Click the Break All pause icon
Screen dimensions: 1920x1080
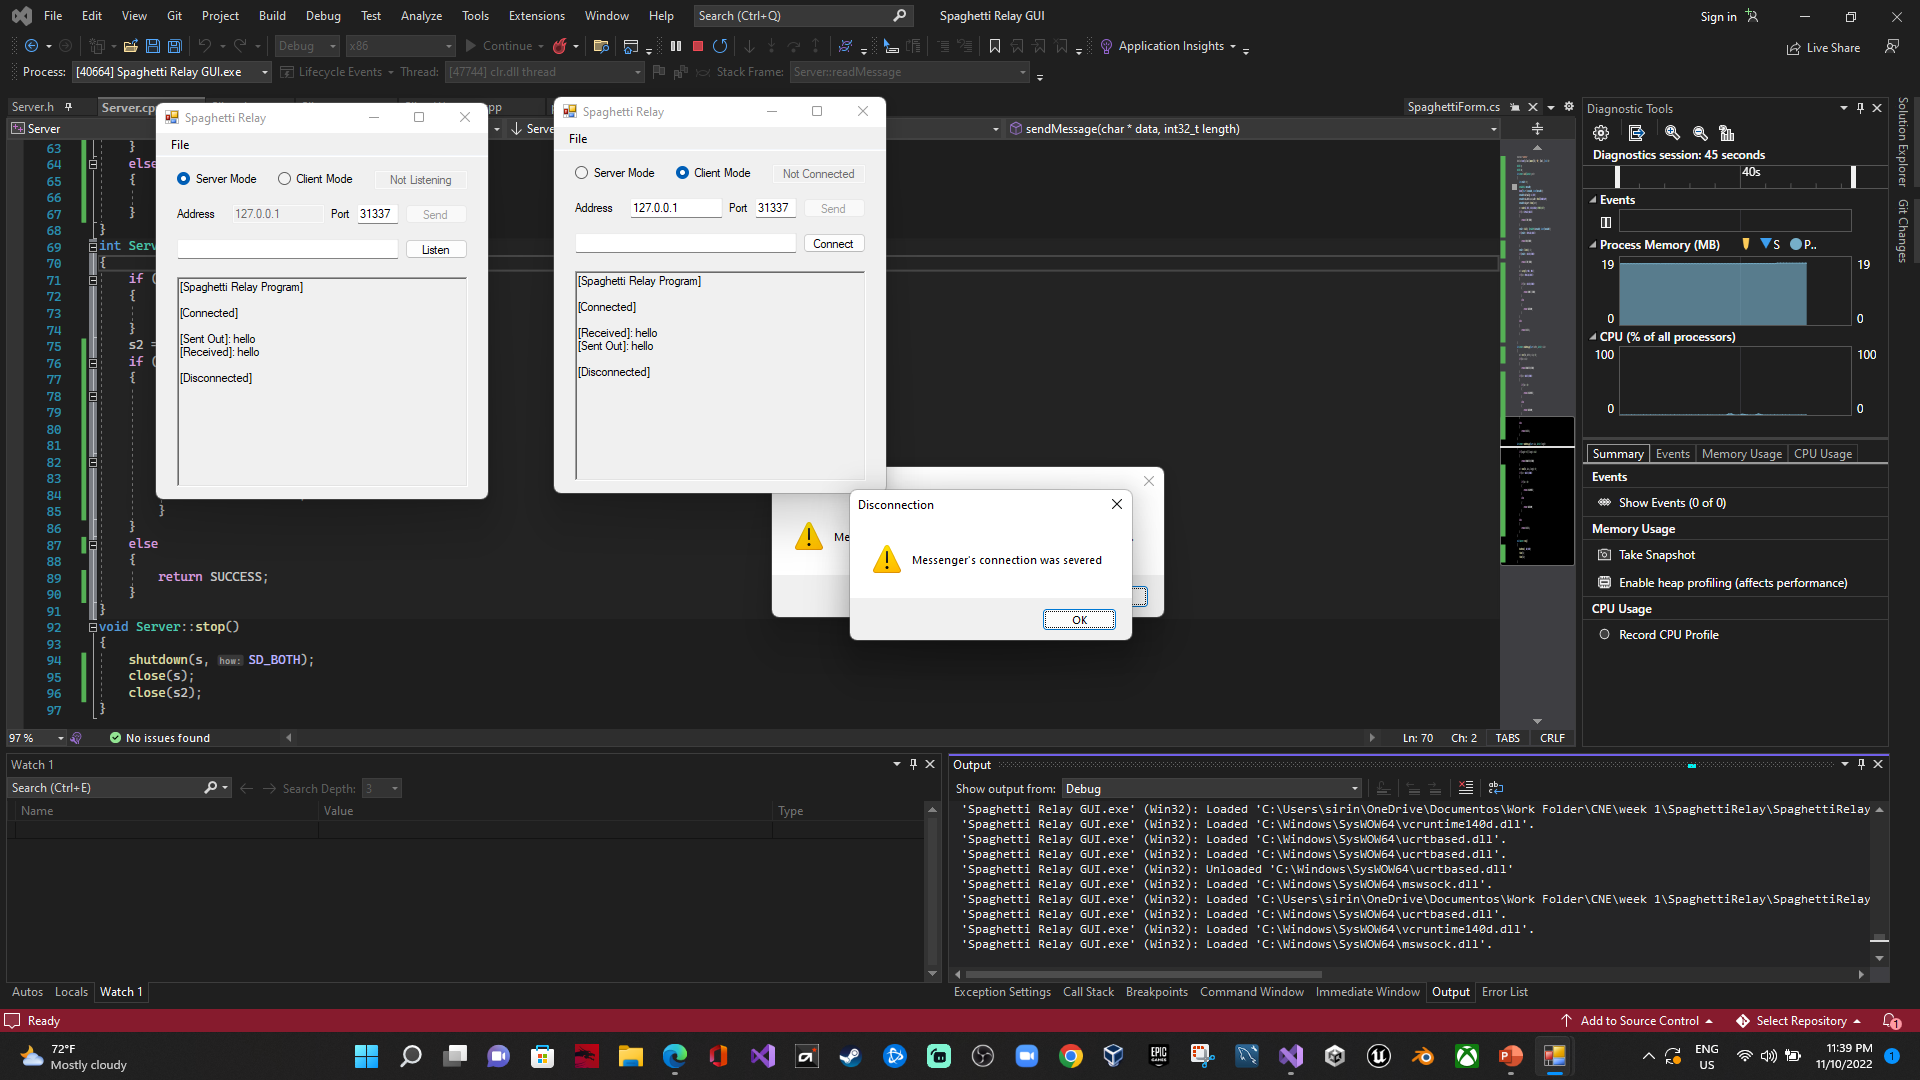tap(676, 46)
